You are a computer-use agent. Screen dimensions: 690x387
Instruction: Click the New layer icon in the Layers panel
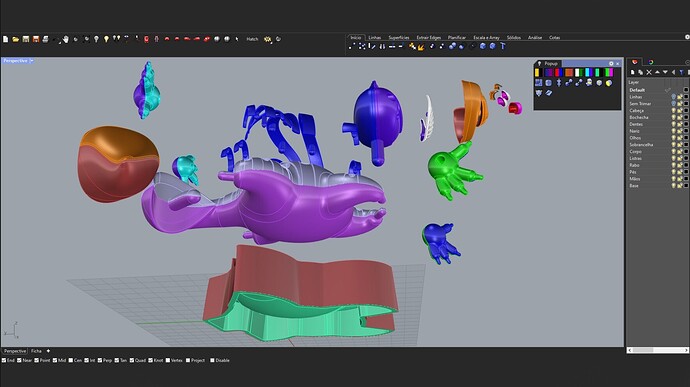pos(632,72)
